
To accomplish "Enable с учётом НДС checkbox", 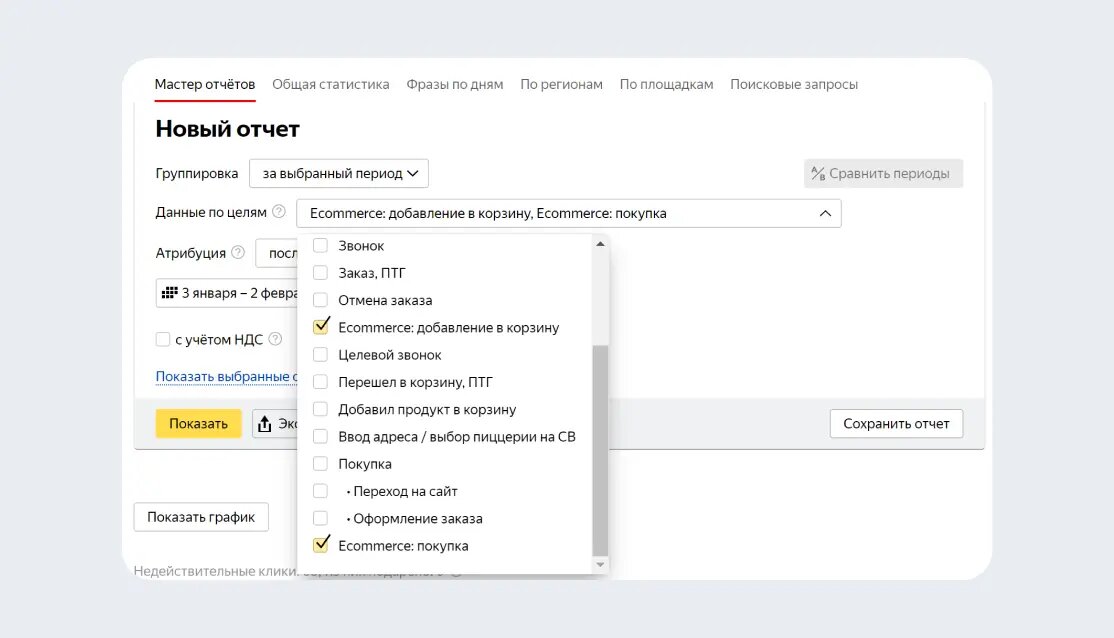I will [x=163, y=340].
